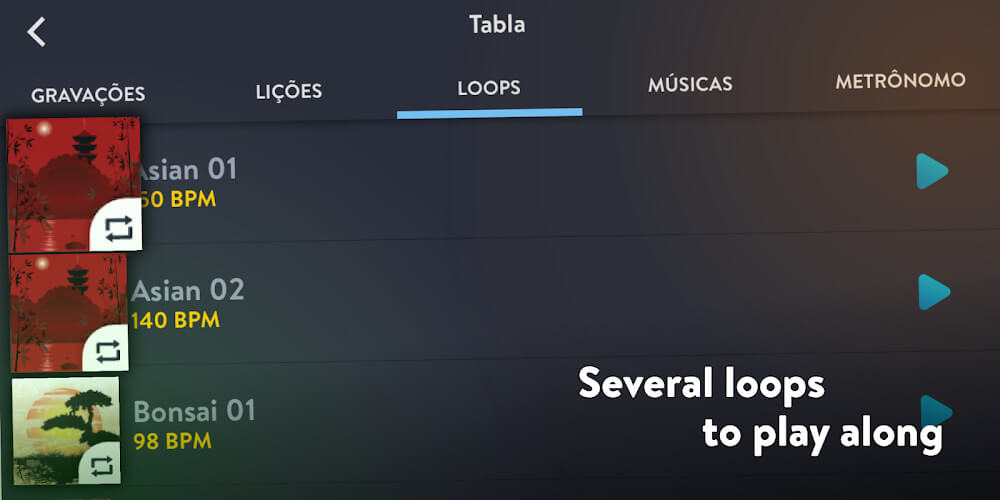Select the Asian 02 pagoda thumbnail
This screenshot has width=1000, height=500.
point(69,312)
